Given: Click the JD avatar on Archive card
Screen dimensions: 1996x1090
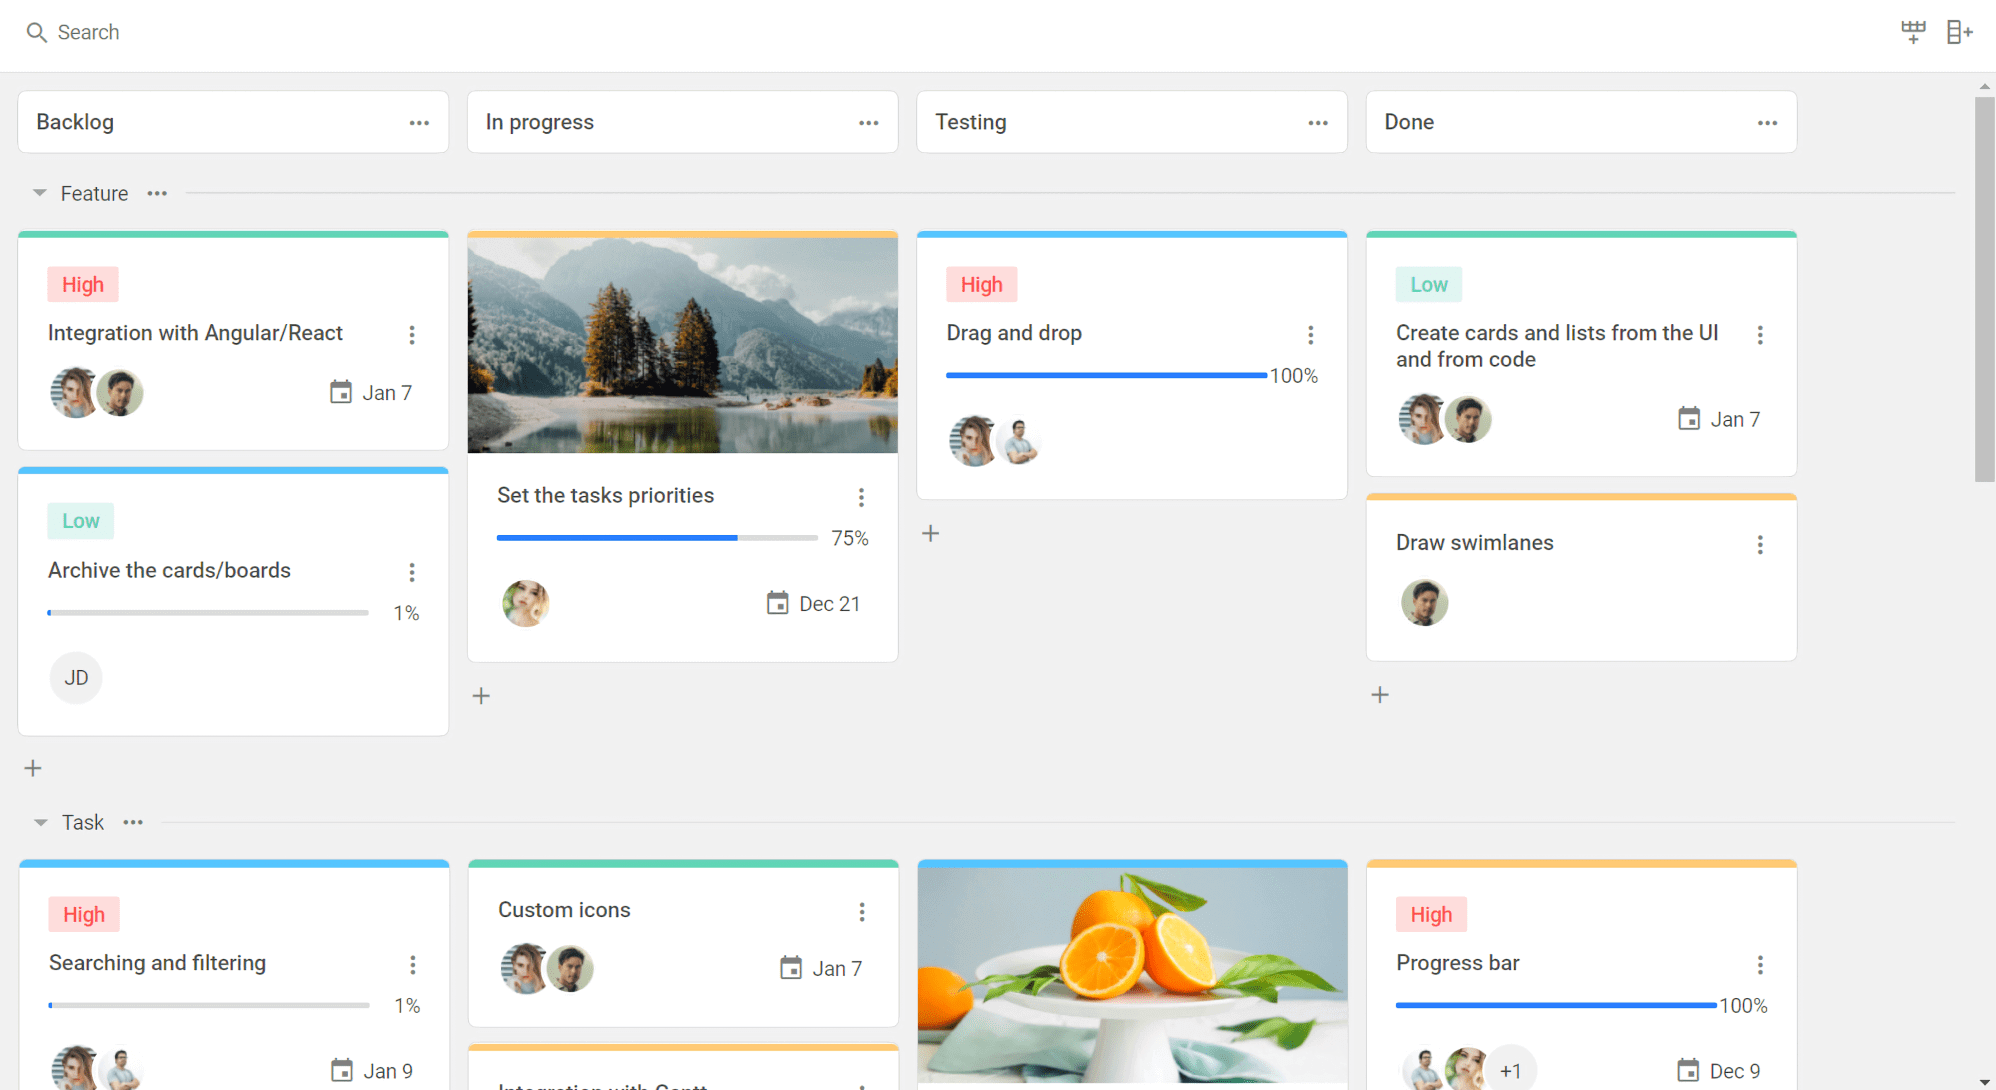Looking at the screenshot, I should pos(76,678).
